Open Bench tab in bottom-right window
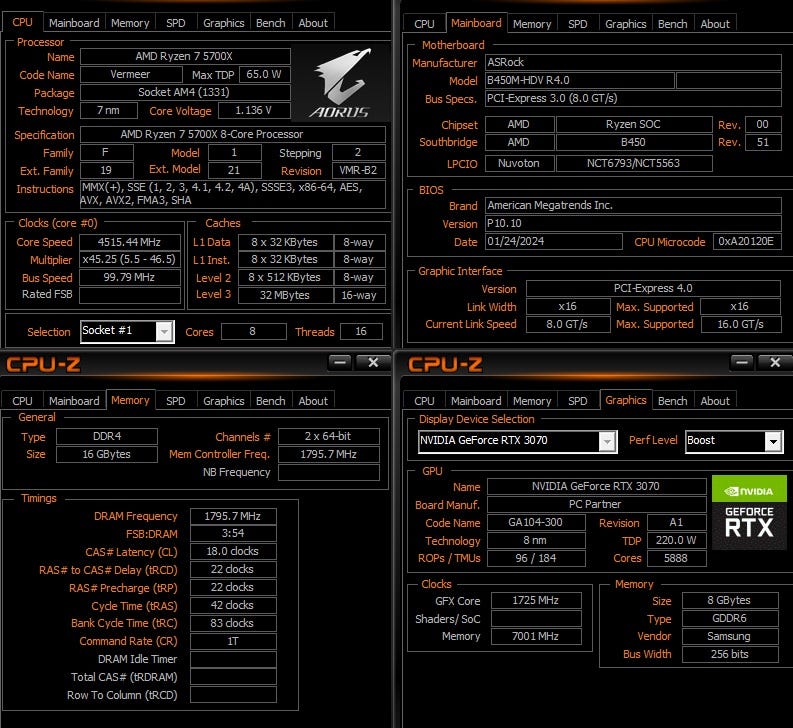The width and height of the screenshot is (793, 728). pos(673,401)
